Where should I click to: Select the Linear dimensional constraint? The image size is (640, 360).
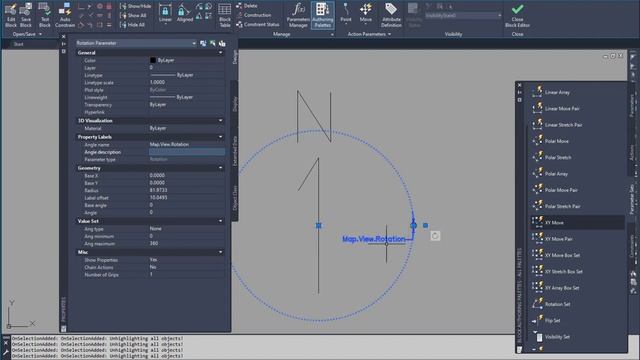[x=165, y=13]
